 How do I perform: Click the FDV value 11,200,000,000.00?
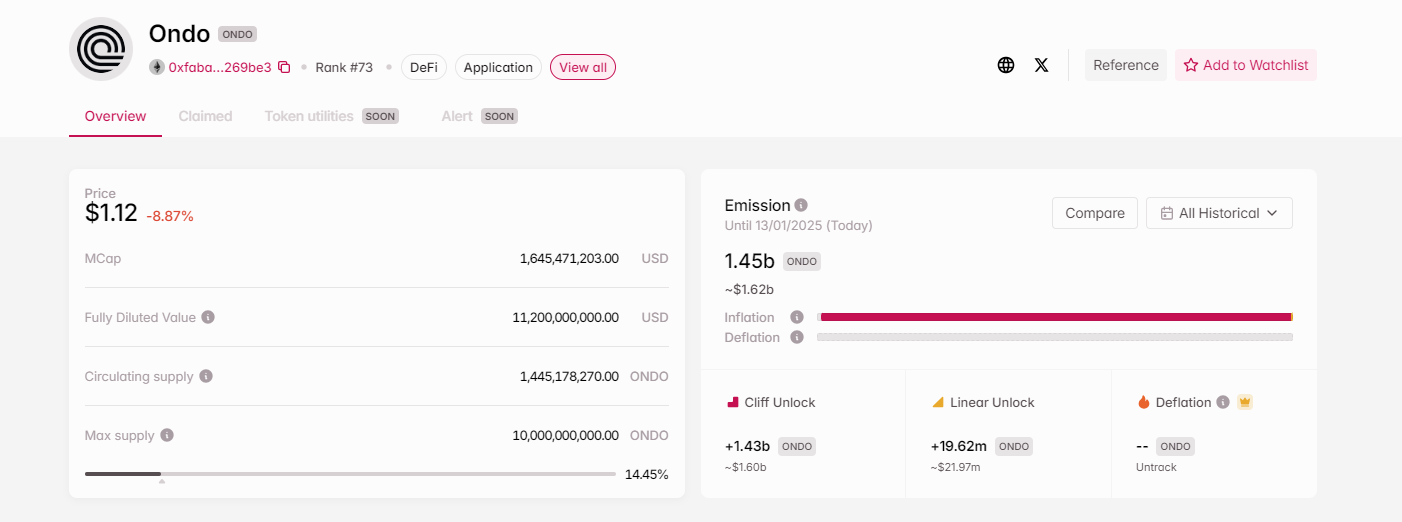tap(566, 317)
